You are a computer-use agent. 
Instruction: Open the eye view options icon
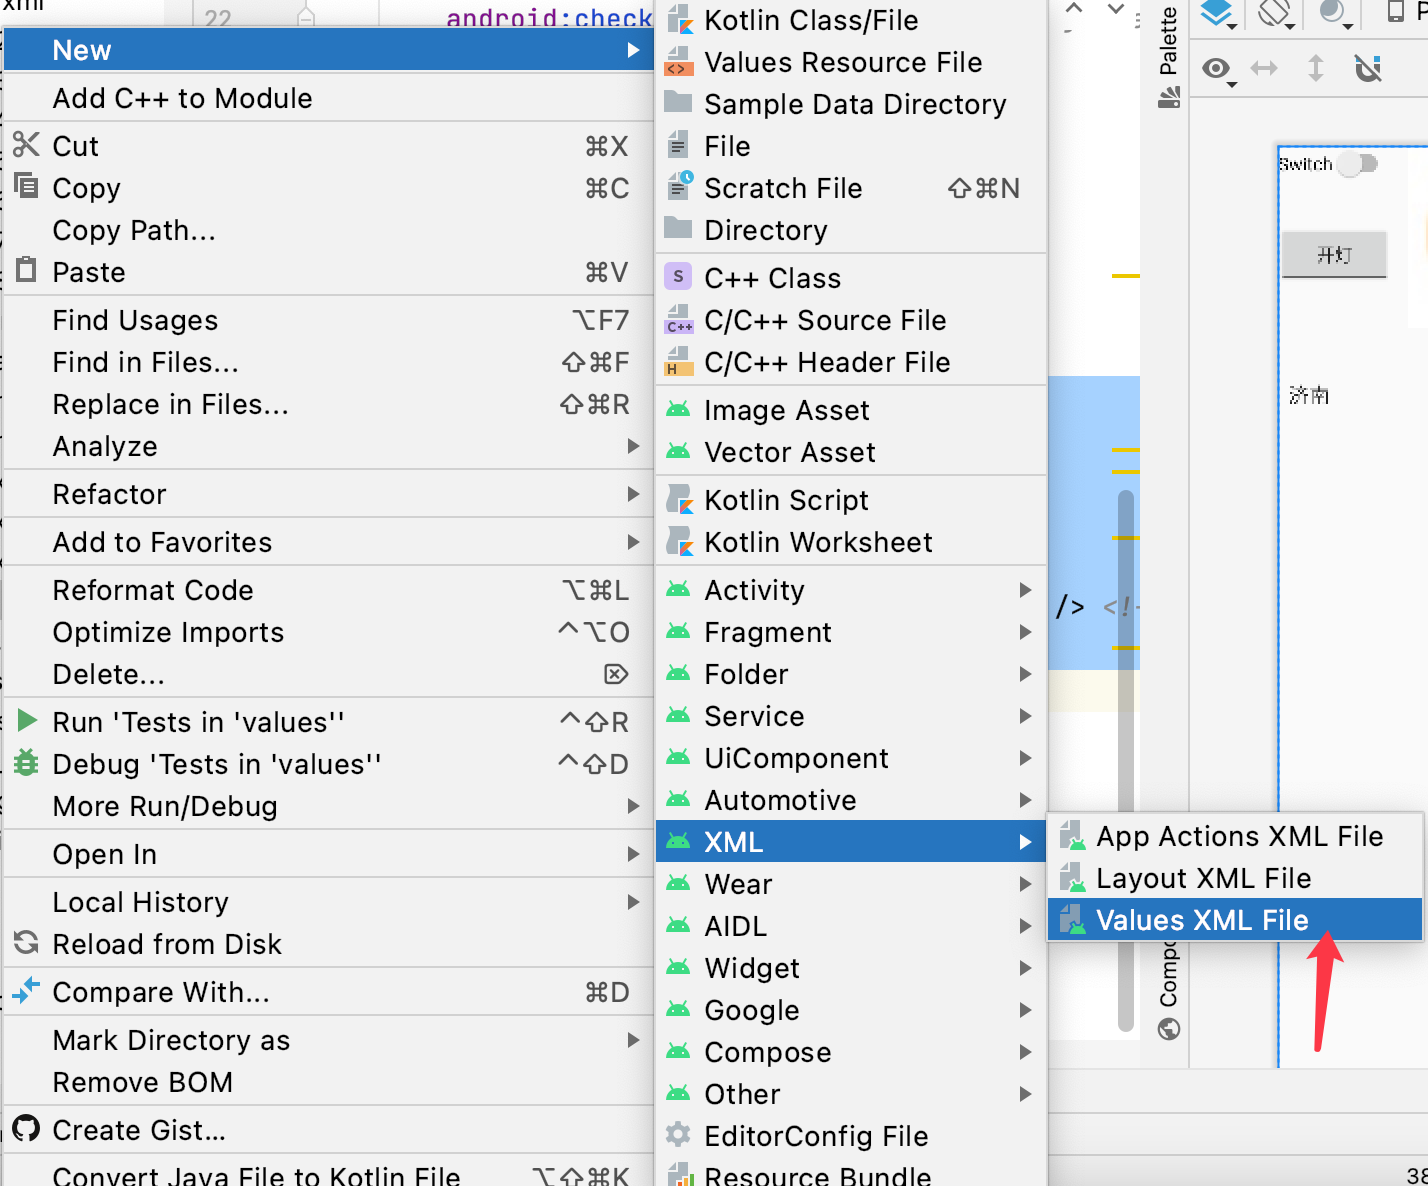1219,69
